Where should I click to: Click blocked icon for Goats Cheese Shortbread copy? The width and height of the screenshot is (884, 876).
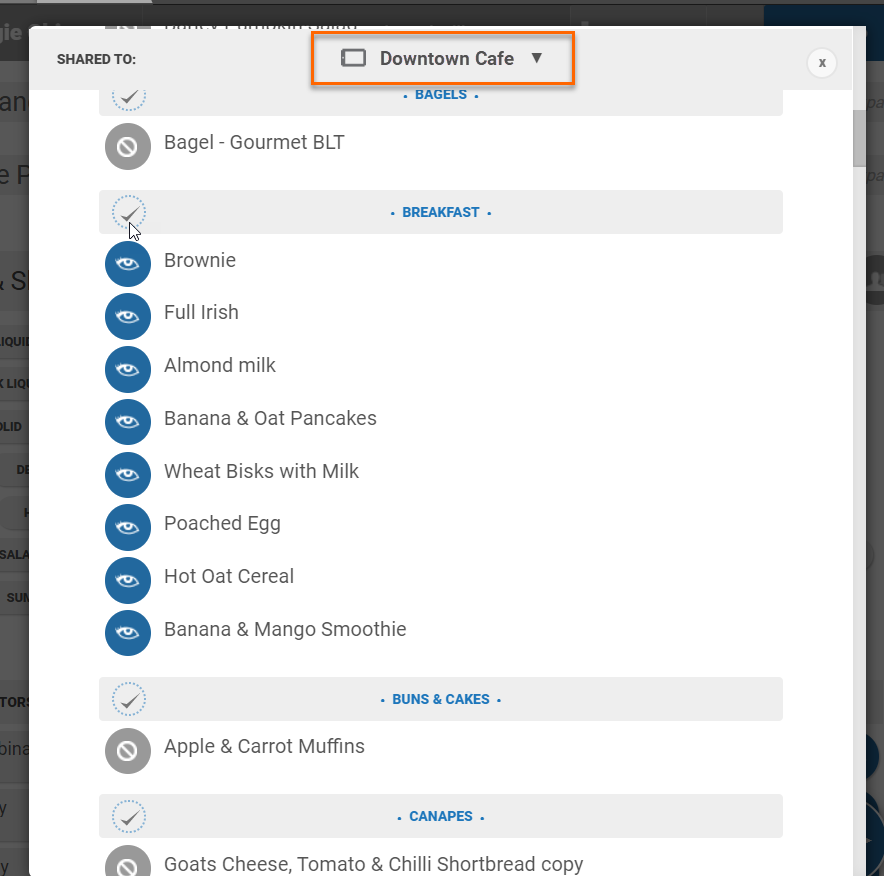point(127,864)
